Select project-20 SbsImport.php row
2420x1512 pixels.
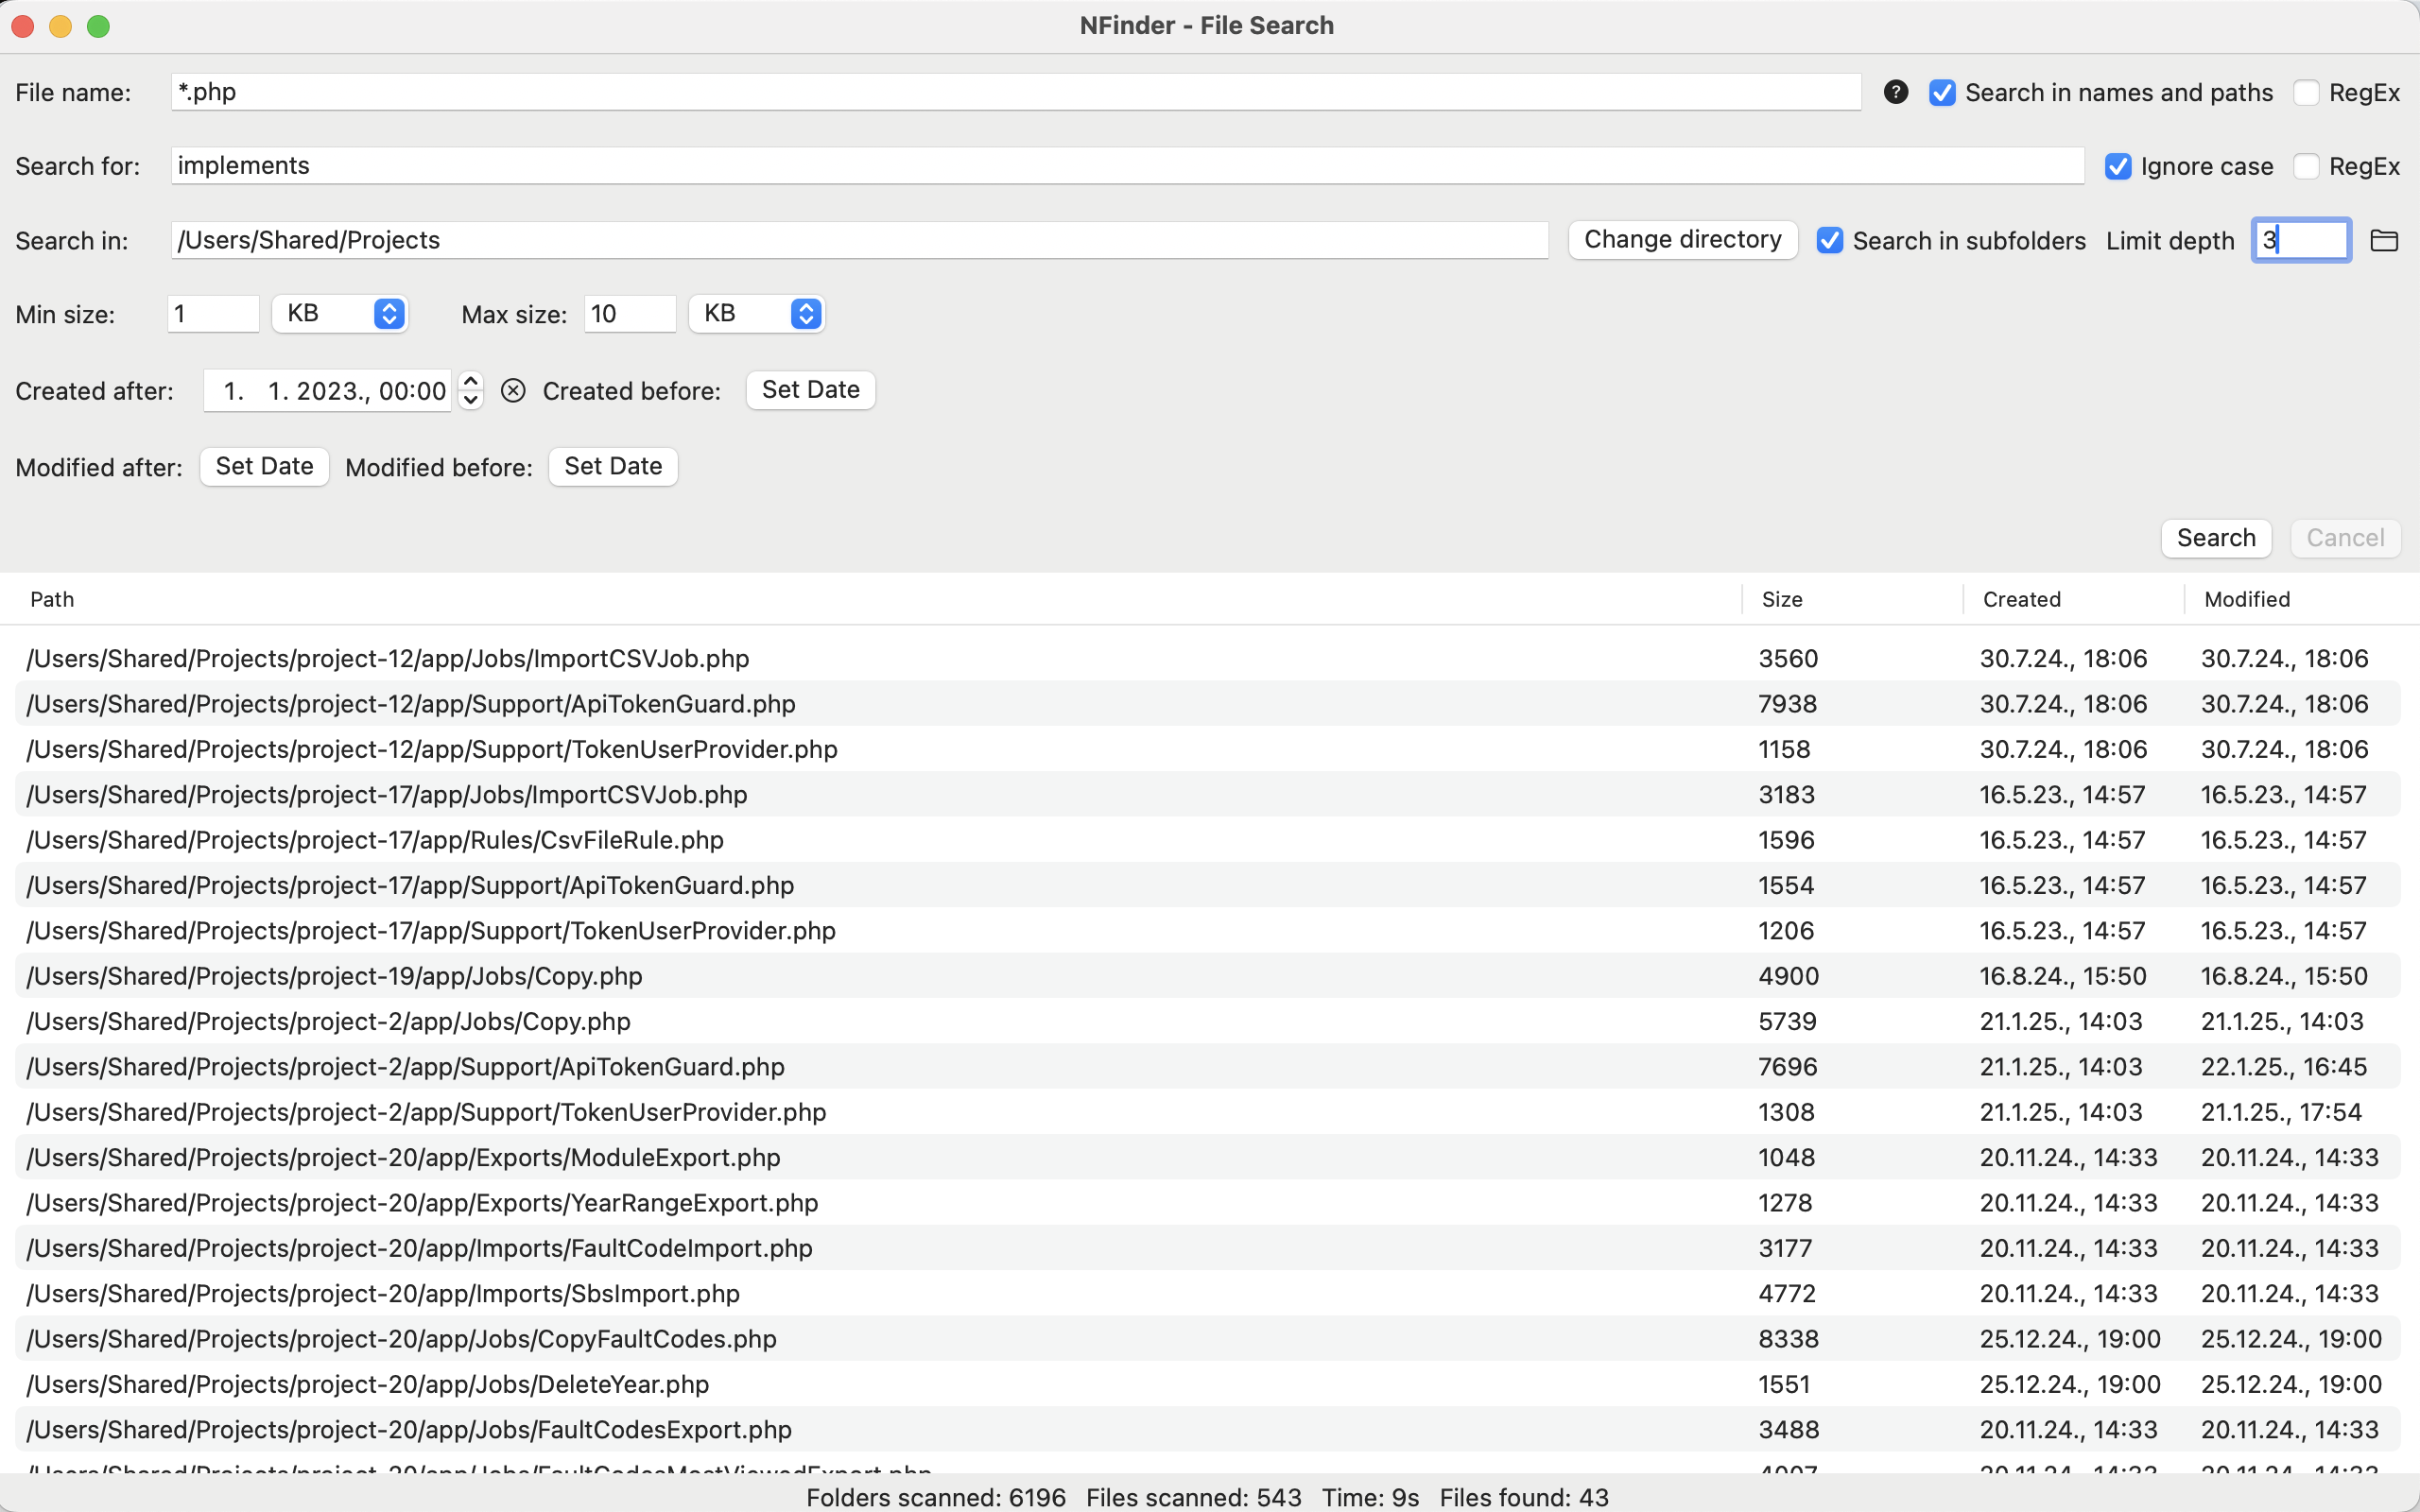[1208, 1293]
